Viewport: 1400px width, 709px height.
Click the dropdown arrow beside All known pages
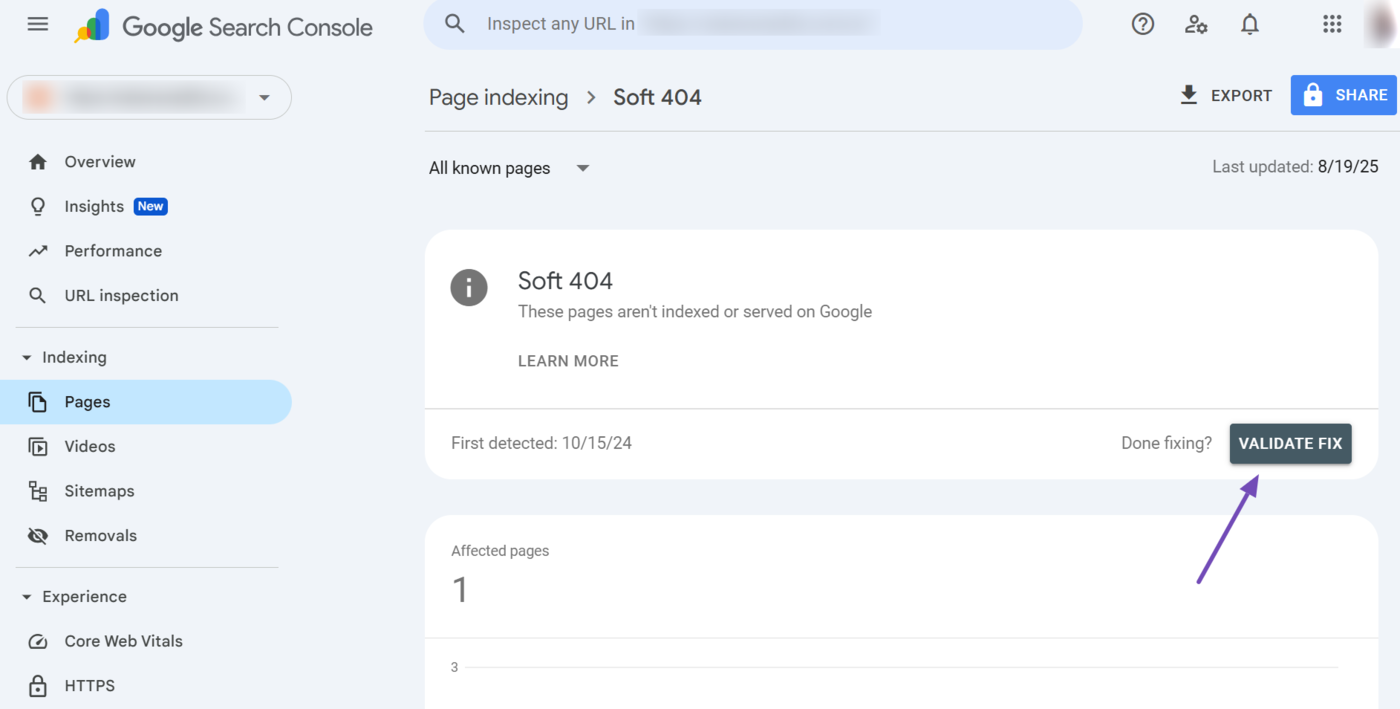(x=583, y=168)
